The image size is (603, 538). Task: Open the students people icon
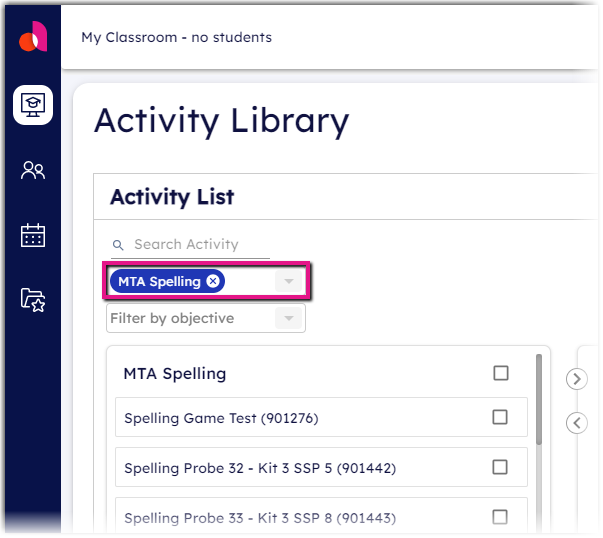click(x=33, y=170)
